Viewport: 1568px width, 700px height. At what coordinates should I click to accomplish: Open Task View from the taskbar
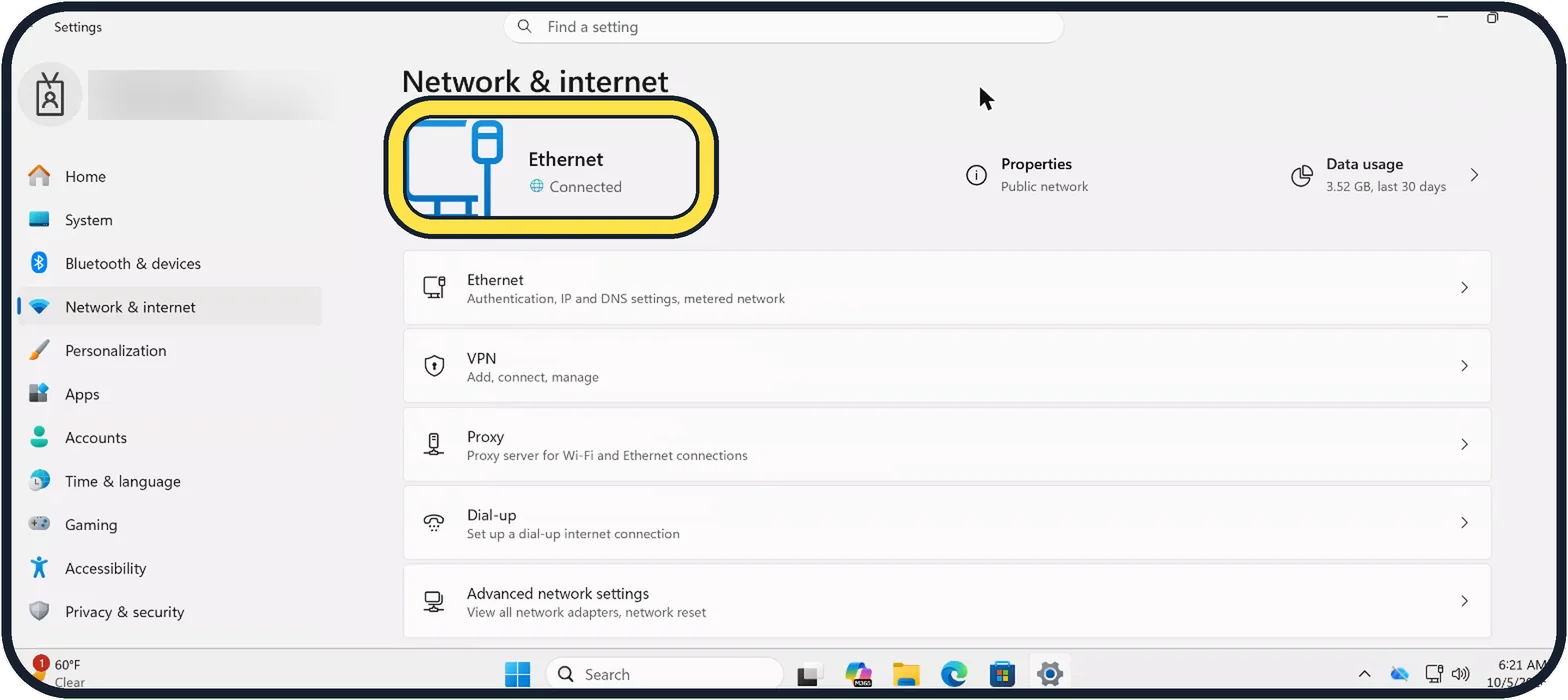point(809,675)
